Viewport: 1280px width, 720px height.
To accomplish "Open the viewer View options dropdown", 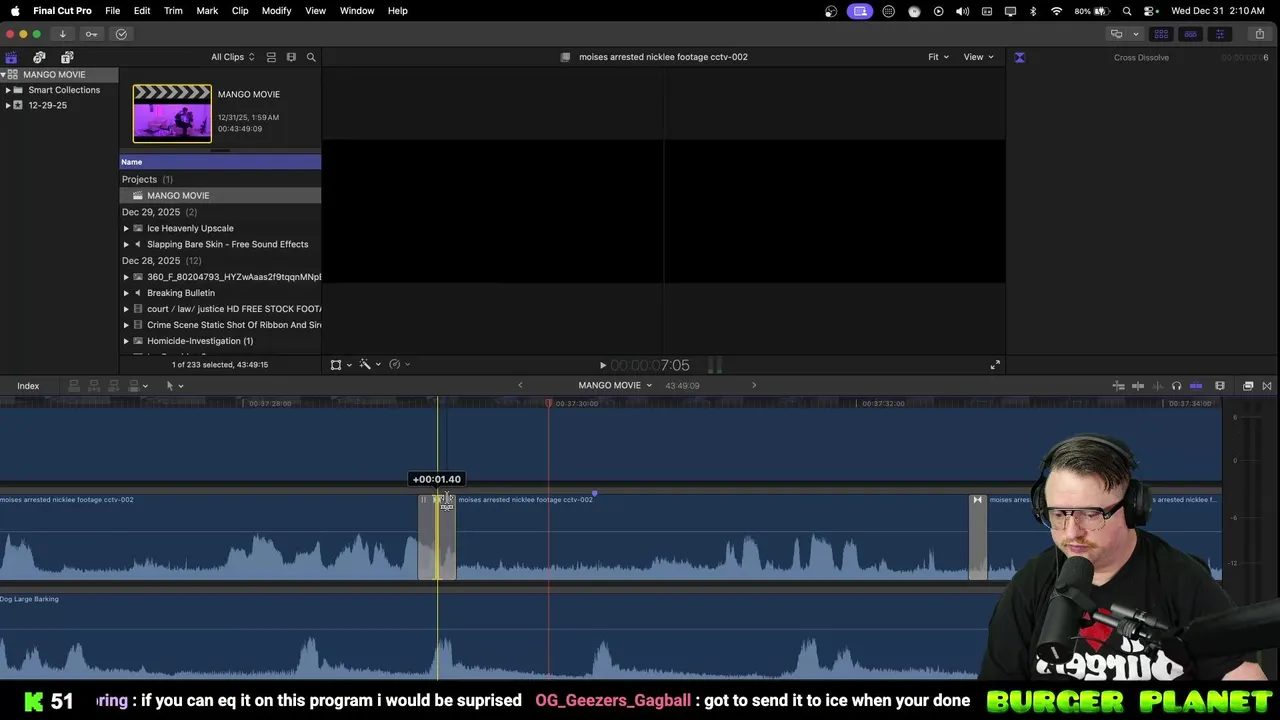I will click(978, 57).
